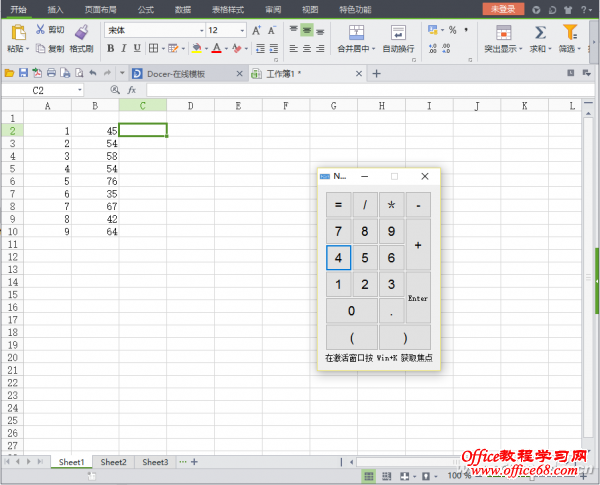This screenshot has width=600, height=485.
Task: Expand the Name Box dropdown showing C2
Action: coord(81,90)
